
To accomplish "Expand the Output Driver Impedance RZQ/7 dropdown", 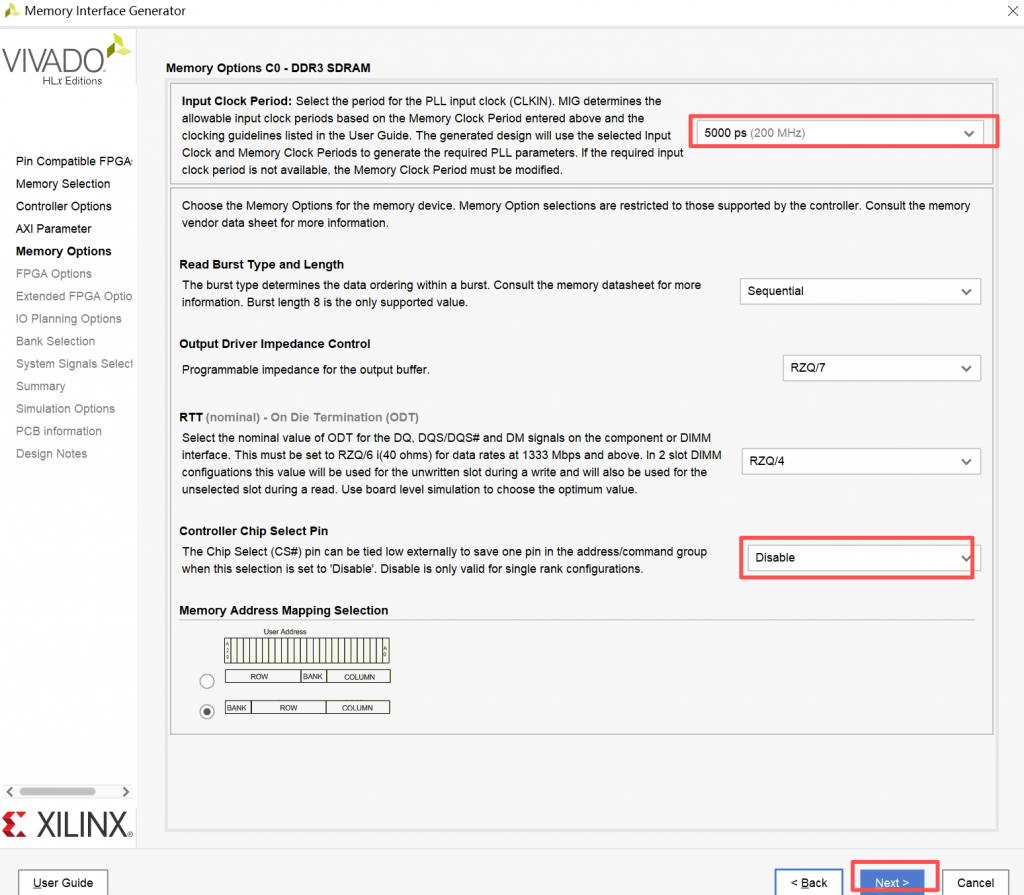I will 880,368.
